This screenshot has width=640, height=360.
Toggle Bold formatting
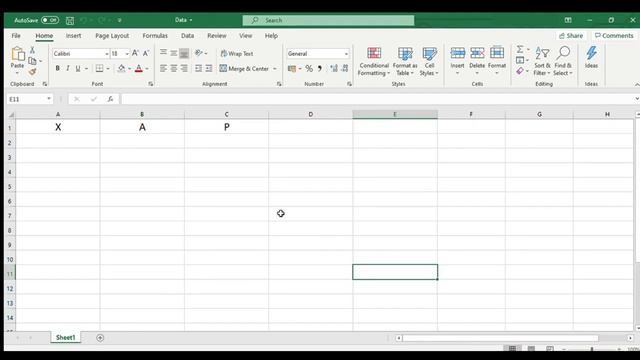[58, 69]
